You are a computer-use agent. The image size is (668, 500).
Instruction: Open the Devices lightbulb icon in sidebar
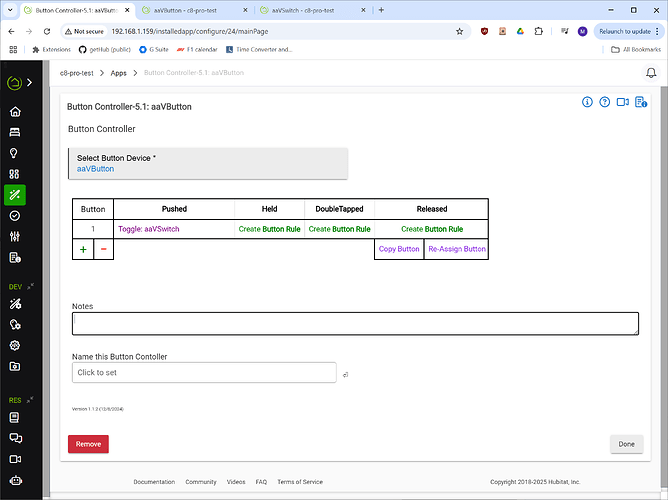click(x=14, y=153)
